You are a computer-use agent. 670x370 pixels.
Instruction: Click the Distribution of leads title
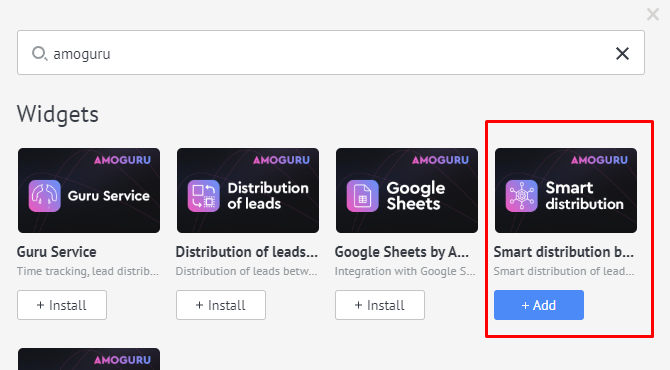[247, 252]
